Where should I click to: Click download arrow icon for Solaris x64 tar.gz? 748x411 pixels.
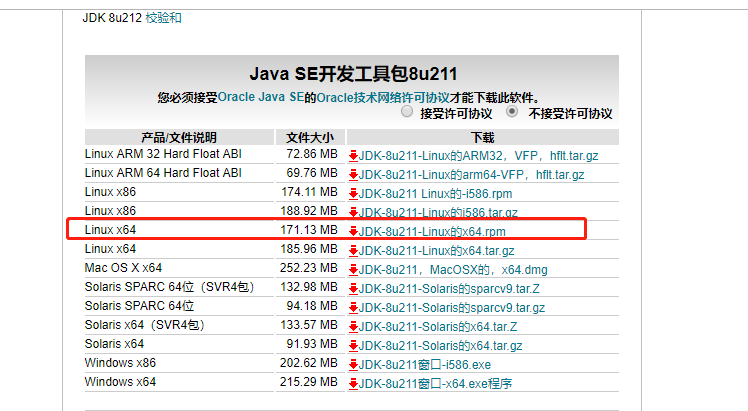pos(353,346)
